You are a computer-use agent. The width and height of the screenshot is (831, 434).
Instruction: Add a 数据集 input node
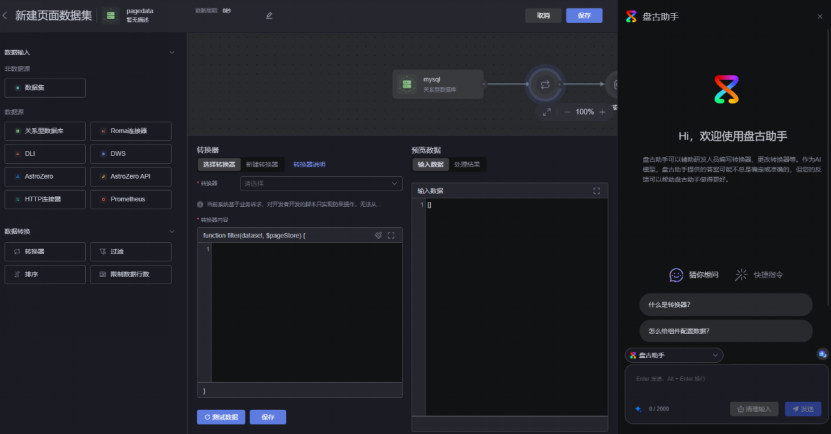[x=45, y=88]
